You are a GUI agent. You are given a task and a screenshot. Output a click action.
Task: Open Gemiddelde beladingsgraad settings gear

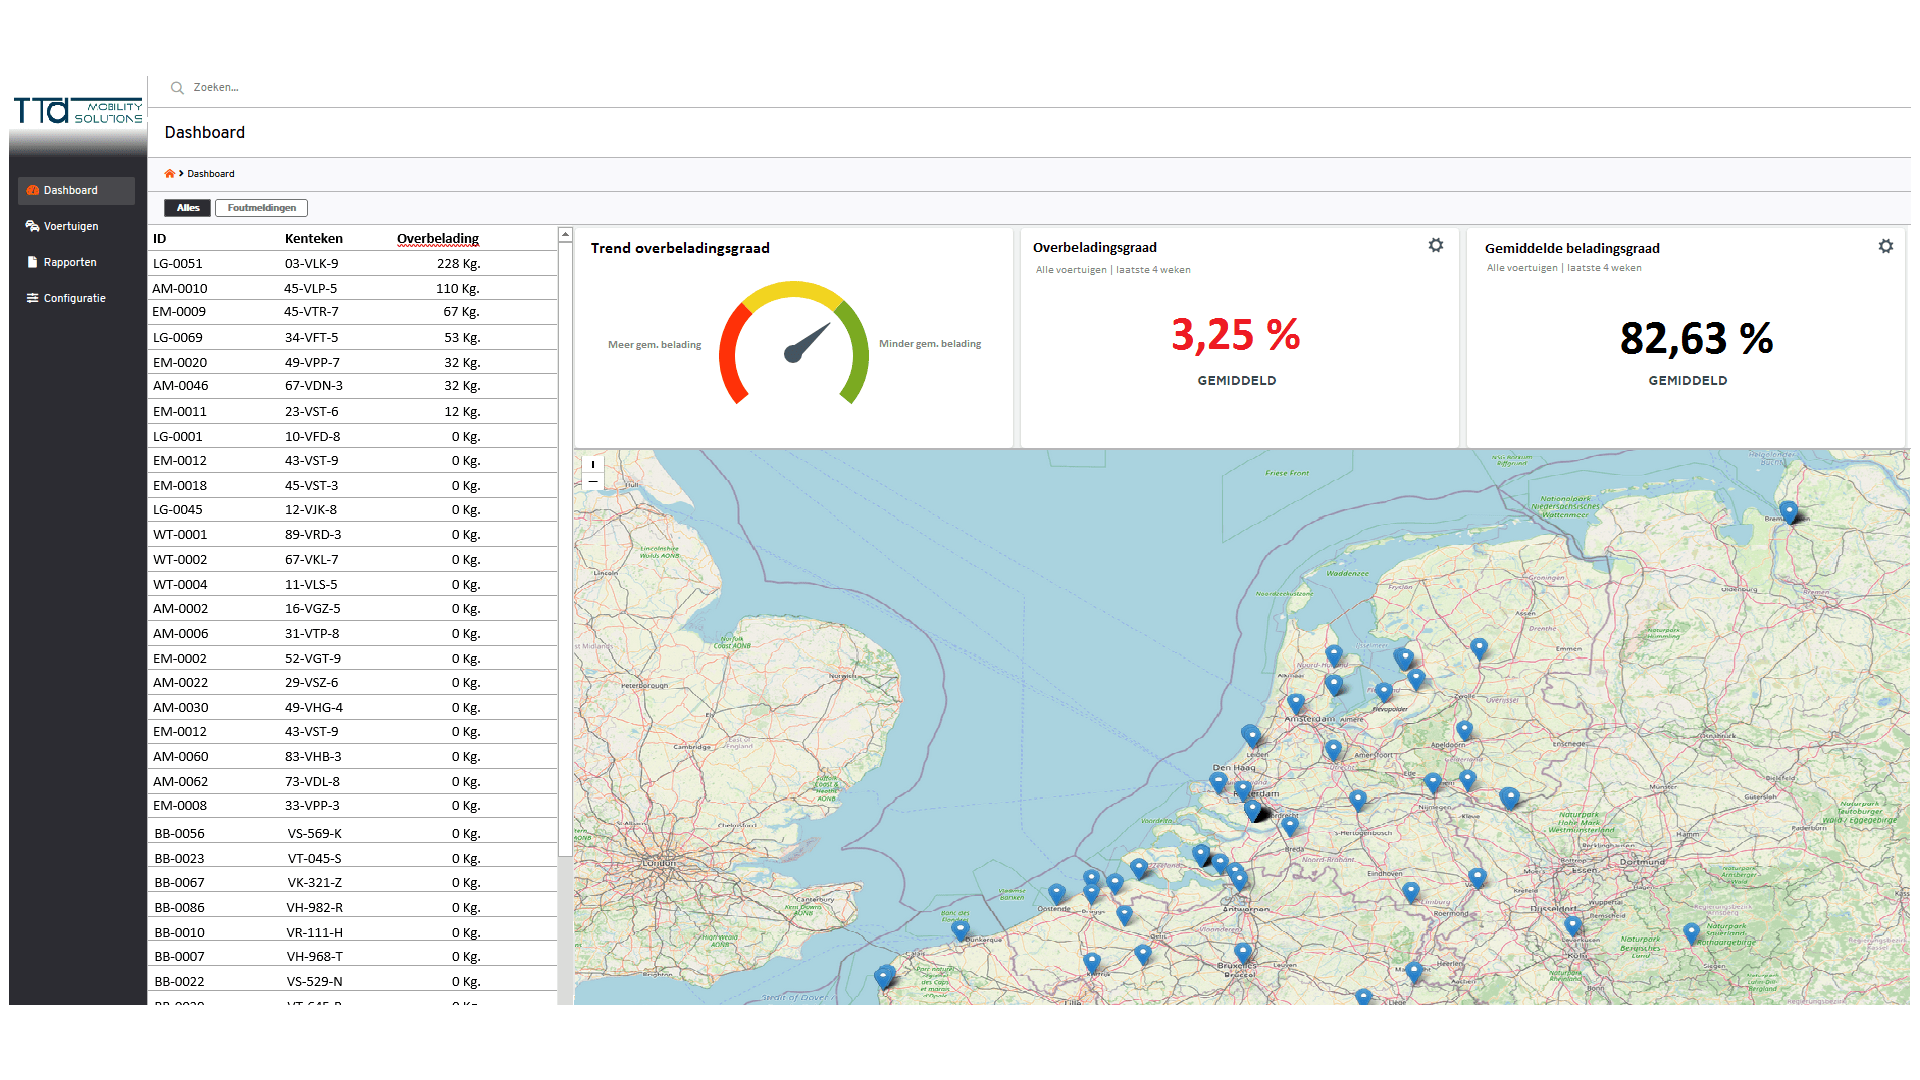pos(1885,246)
